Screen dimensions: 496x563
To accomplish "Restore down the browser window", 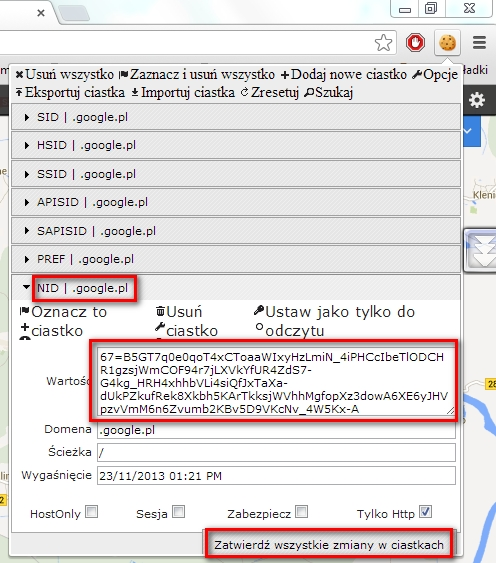I will [x=431, y=8].
